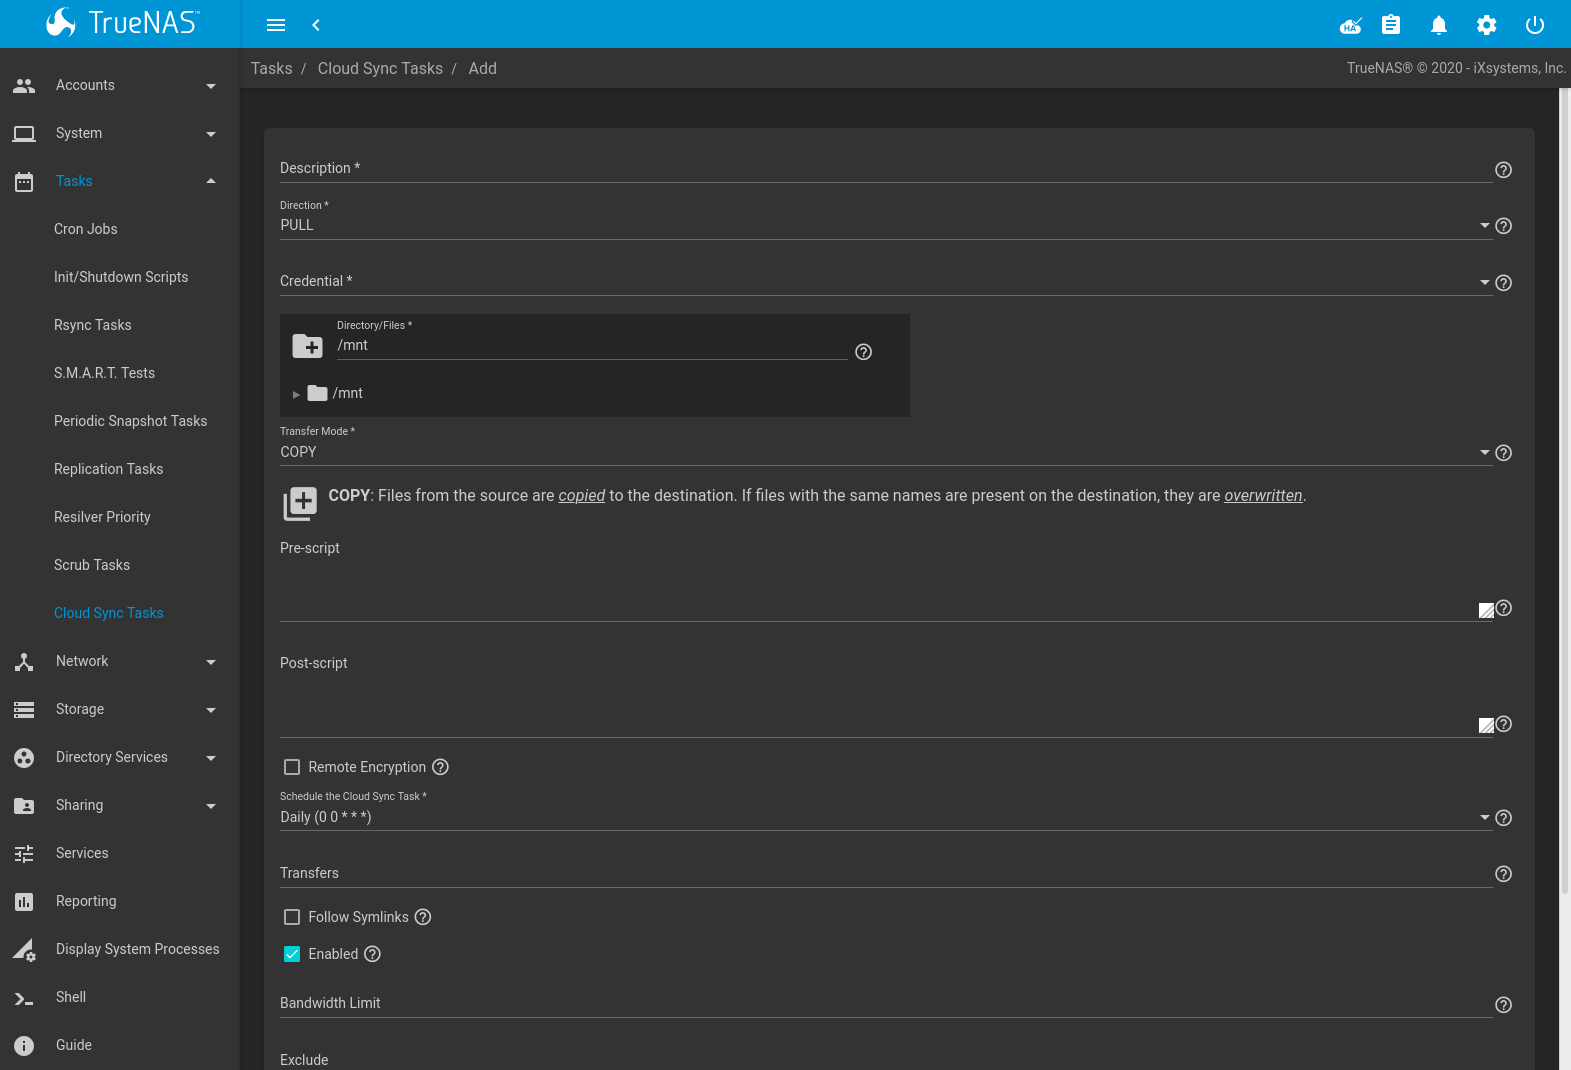1571x1070 pixels.
Task: Click the power icon
Action: [1535, 25]
